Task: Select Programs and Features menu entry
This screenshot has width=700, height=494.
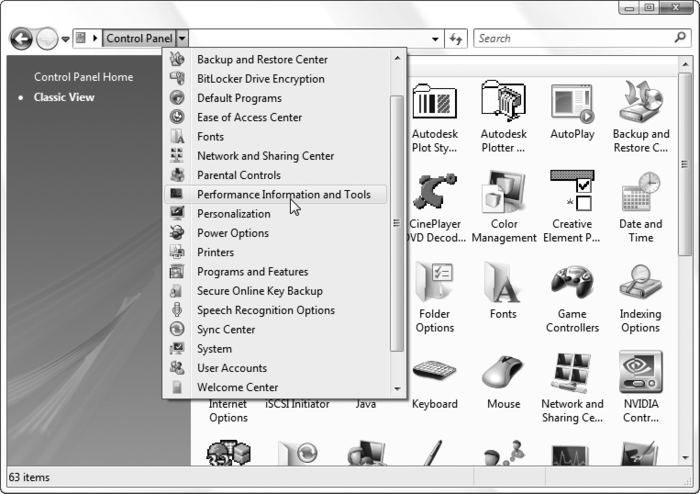Action: 275,271
